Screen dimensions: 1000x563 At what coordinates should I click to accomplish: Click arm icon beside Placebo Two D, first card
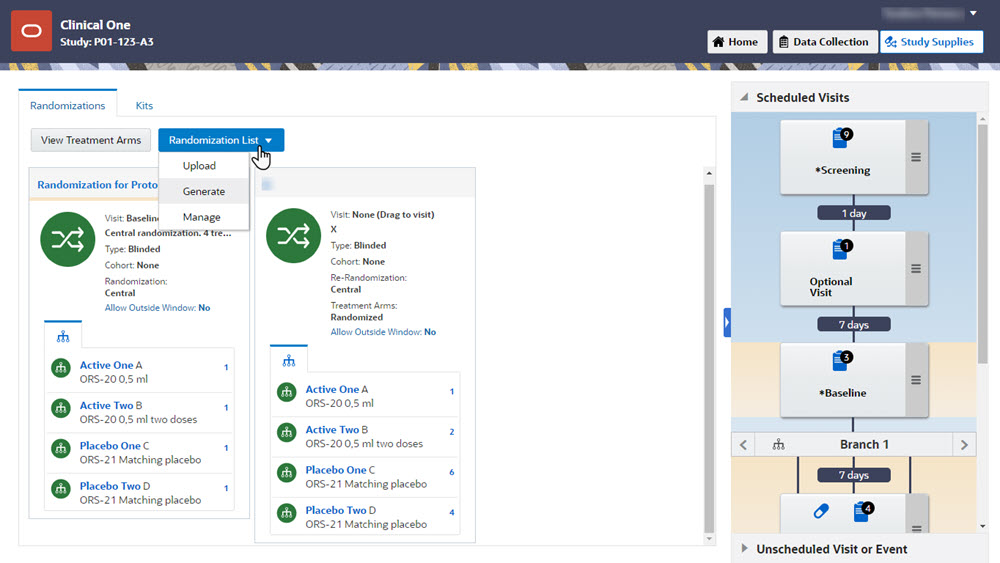click(x=61, y=489)
